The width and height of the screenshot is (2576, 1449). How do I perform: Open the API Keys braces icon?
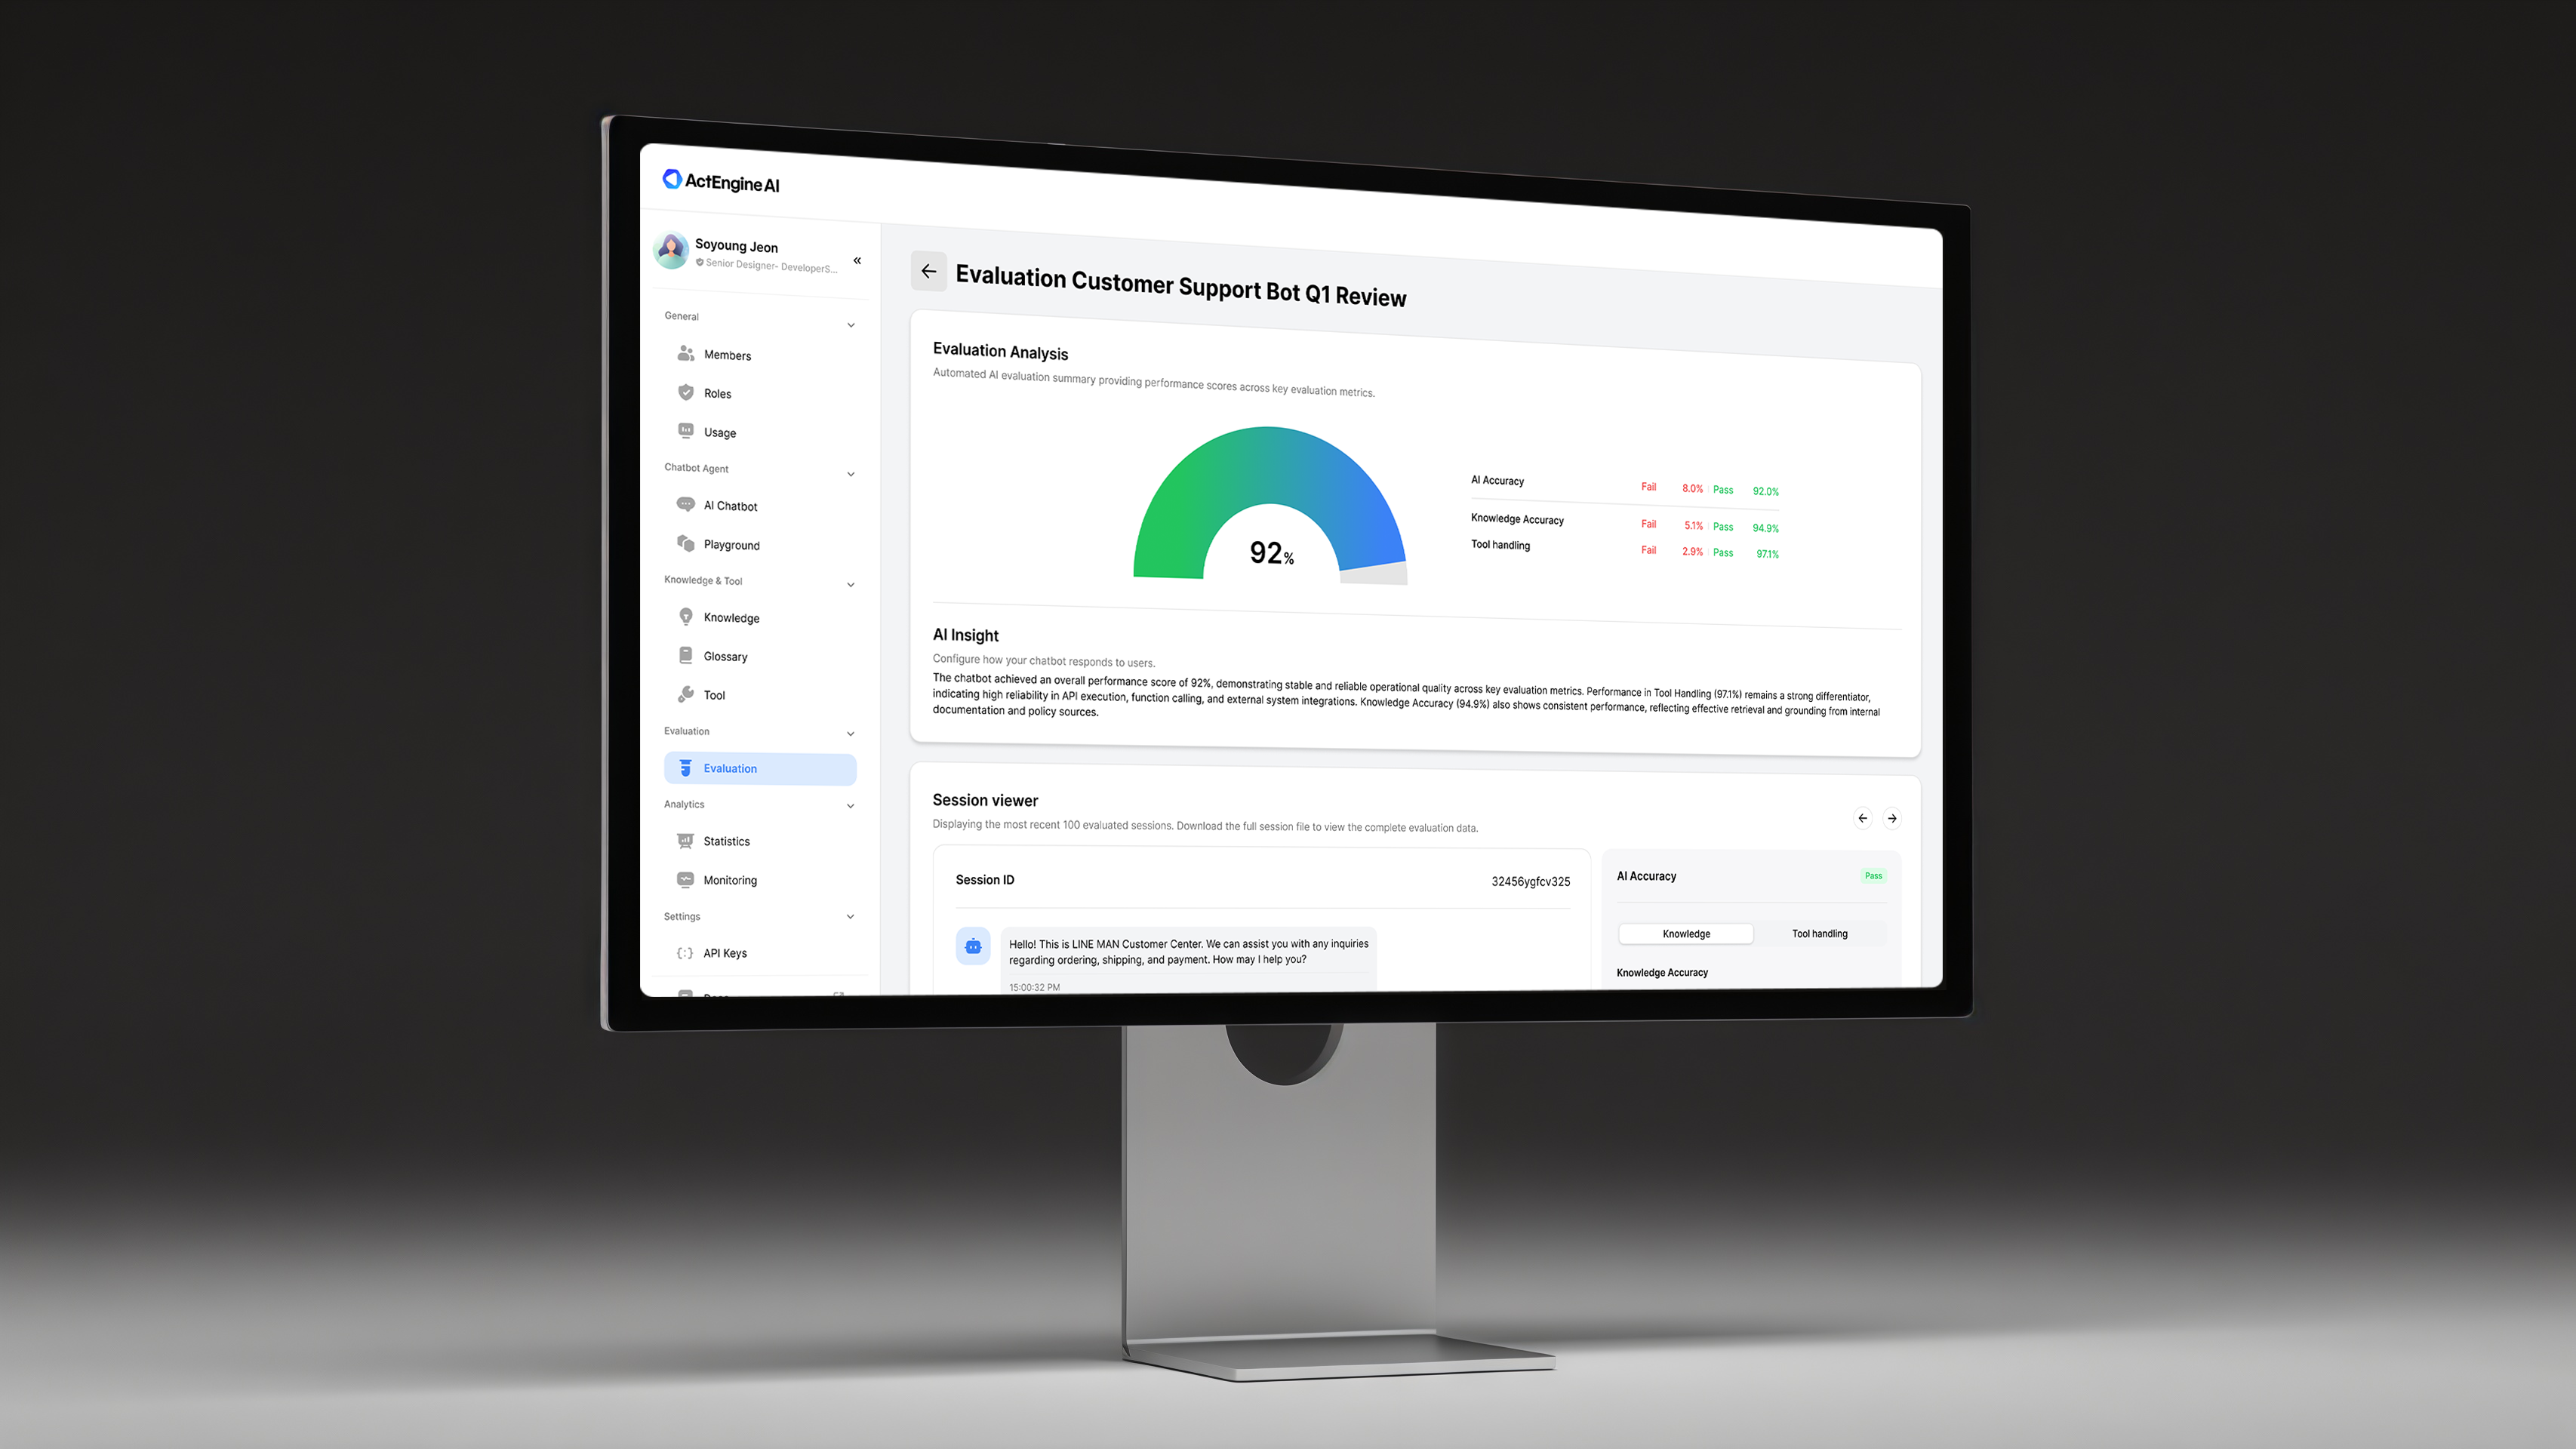pyautogui.click(x=685, y=953)
